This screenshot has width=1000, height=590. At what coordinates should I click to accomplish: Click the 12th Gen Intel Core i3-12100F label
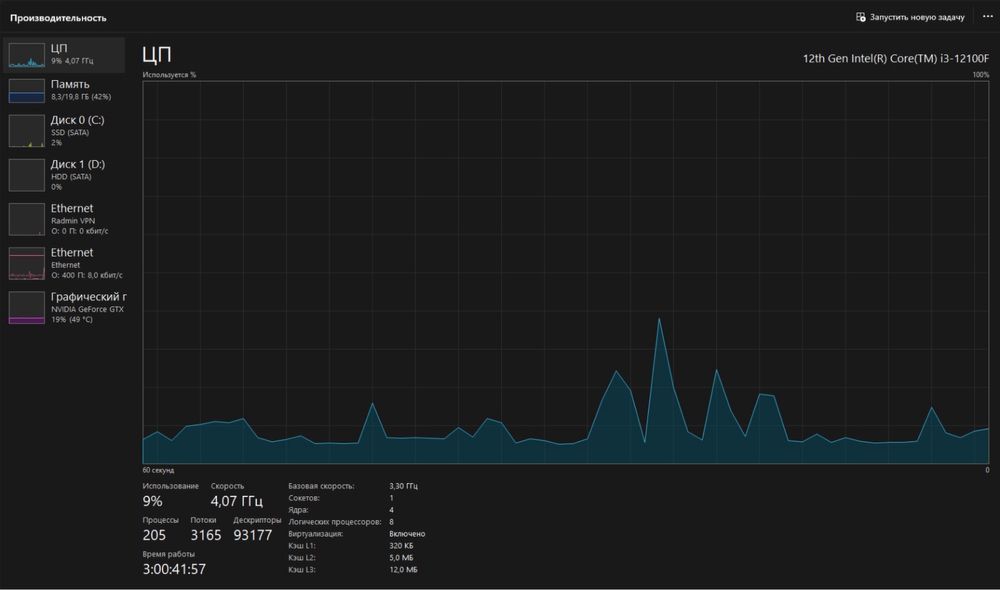coord(895,59)
